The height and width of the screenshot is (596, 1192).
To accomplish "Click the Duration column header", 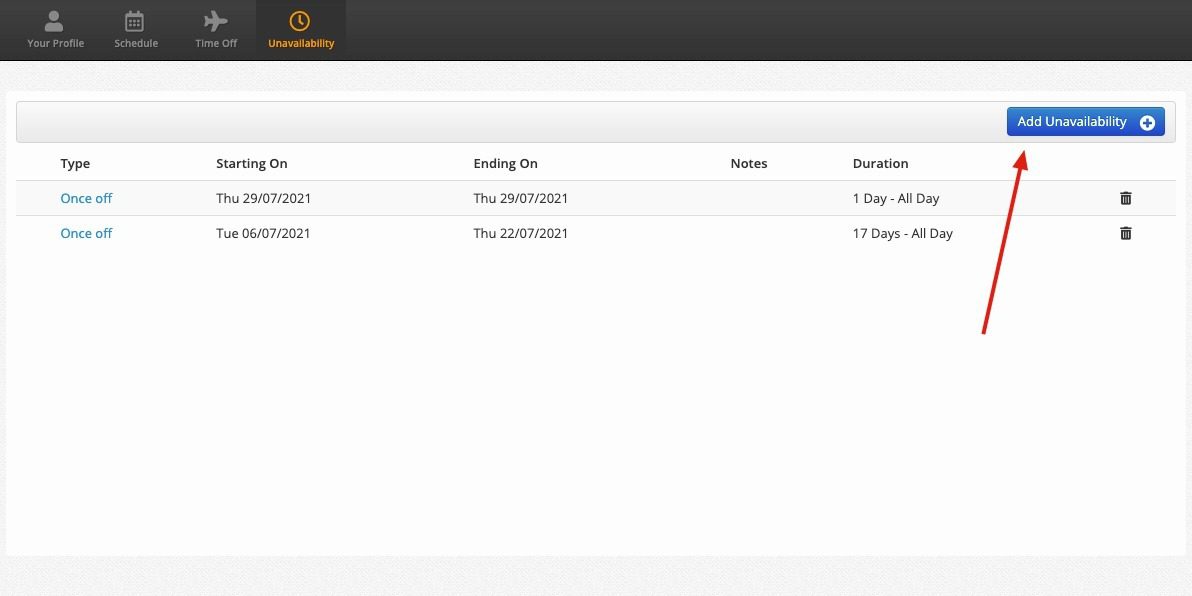I will [880, 163].
